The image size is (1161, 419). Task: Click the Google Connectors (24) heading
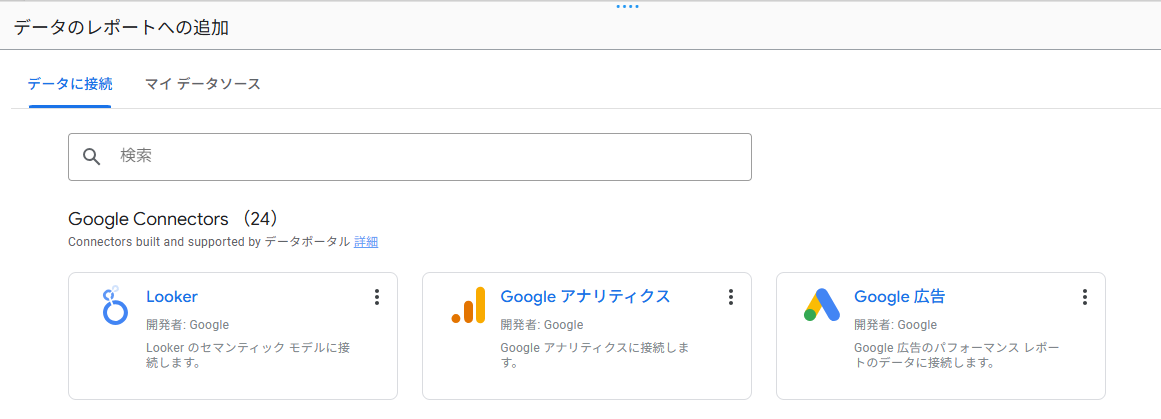point(173,219)
